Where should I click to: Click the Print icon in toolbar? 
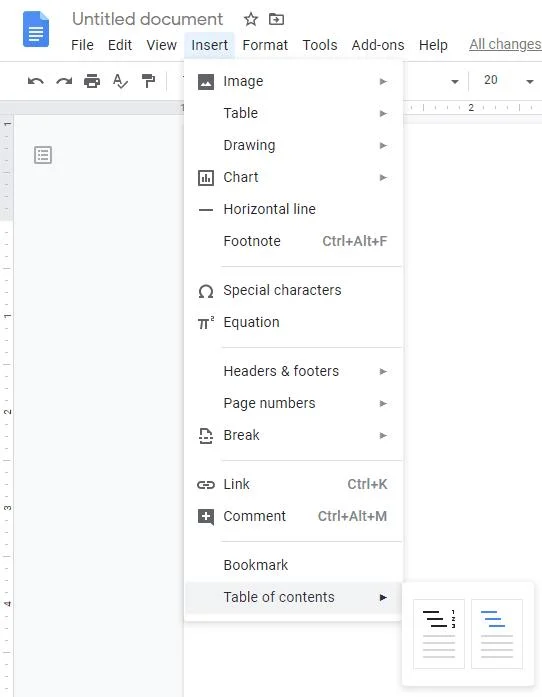92,81
